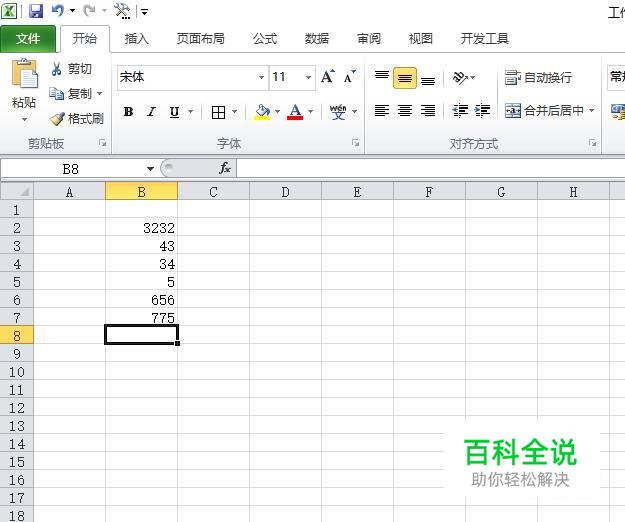This screenshot has width=625, height=522.
Task: Switch to Review (审阅) tab
Action: 368,39
